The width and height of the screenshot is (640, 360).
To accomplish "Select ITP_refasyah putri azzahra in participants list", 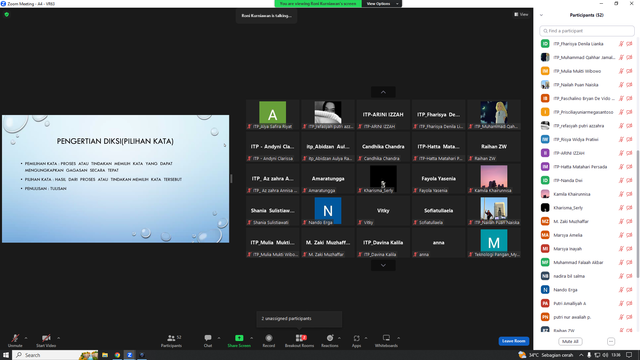I will tap(587, 126).
